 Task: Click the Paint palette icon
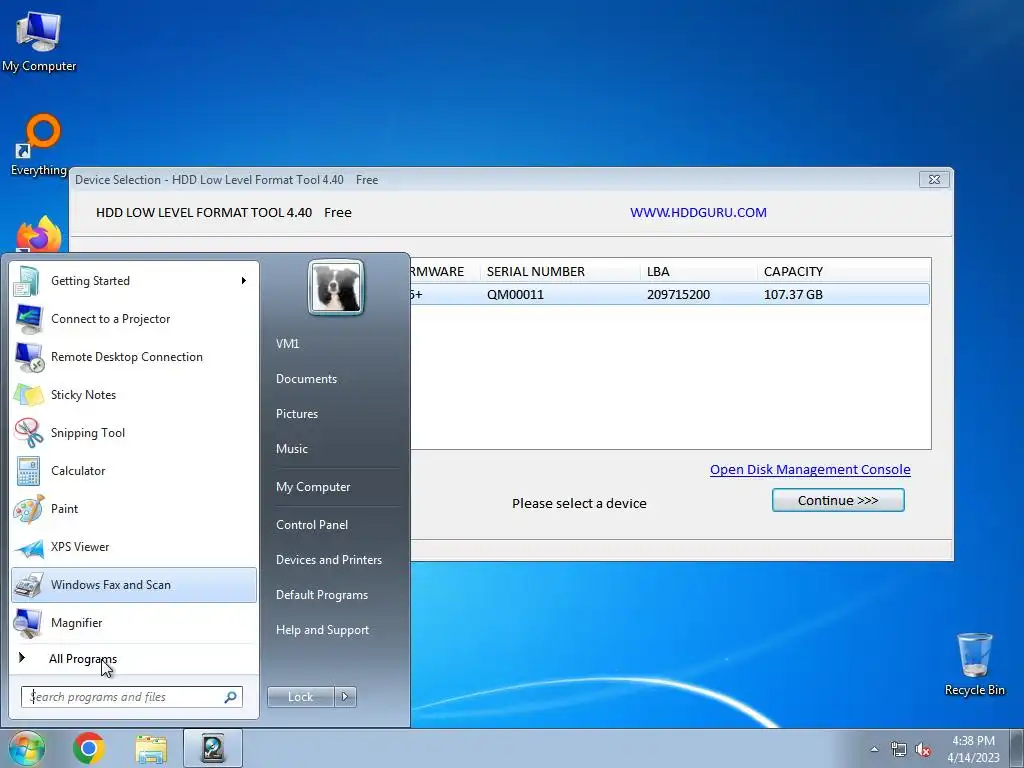[29, 509]
